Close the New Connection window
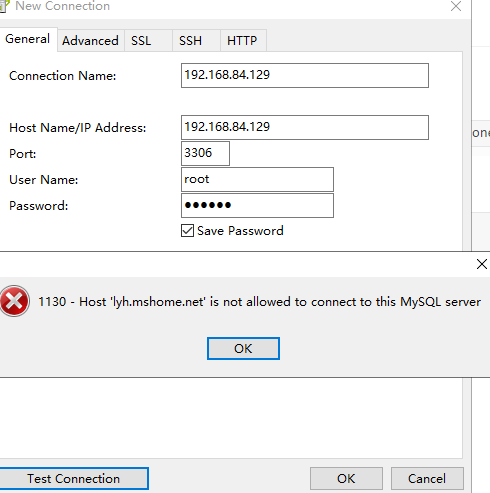The image size is (490, 493). [456, 6]
